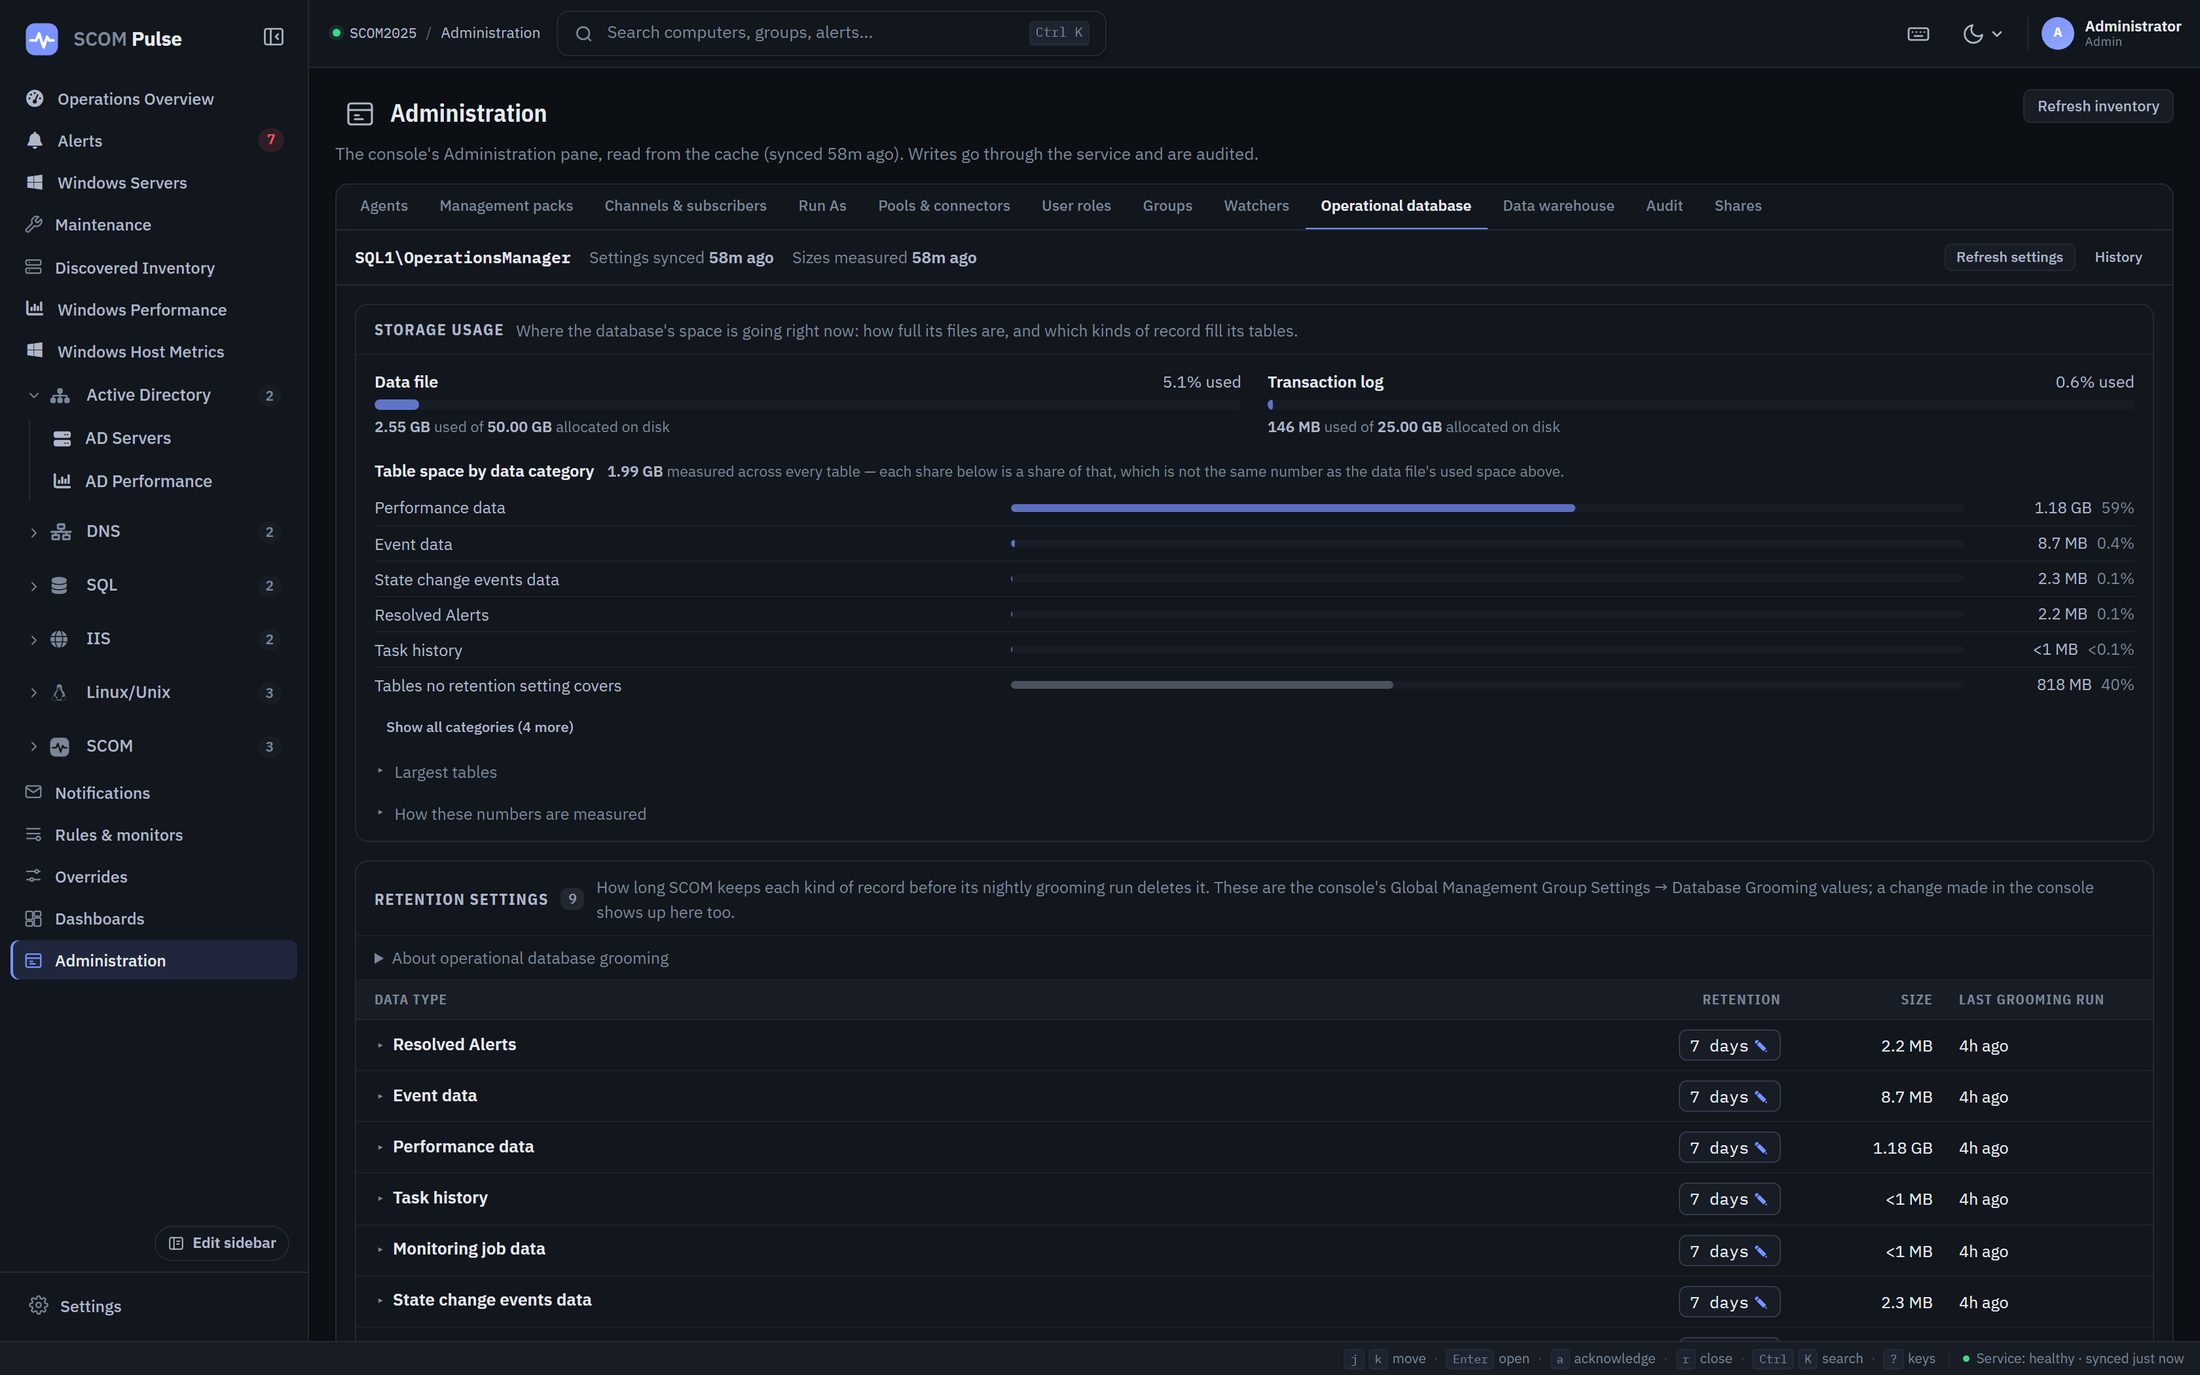Open the theme moon dropdown
This screenshot has height=1375, width=2200.
tap(1982, 33)
